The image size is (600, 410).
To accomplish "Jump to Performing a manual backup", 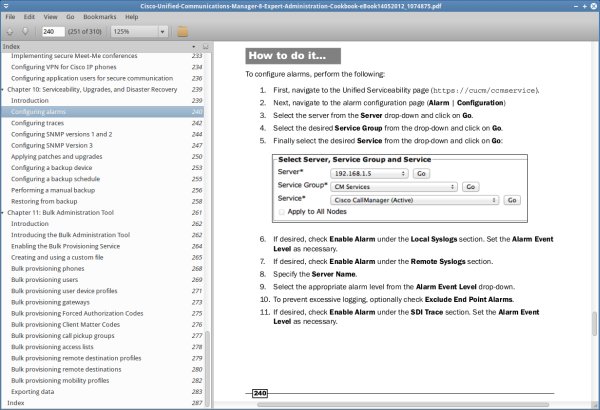I will (x=54, y=190).
